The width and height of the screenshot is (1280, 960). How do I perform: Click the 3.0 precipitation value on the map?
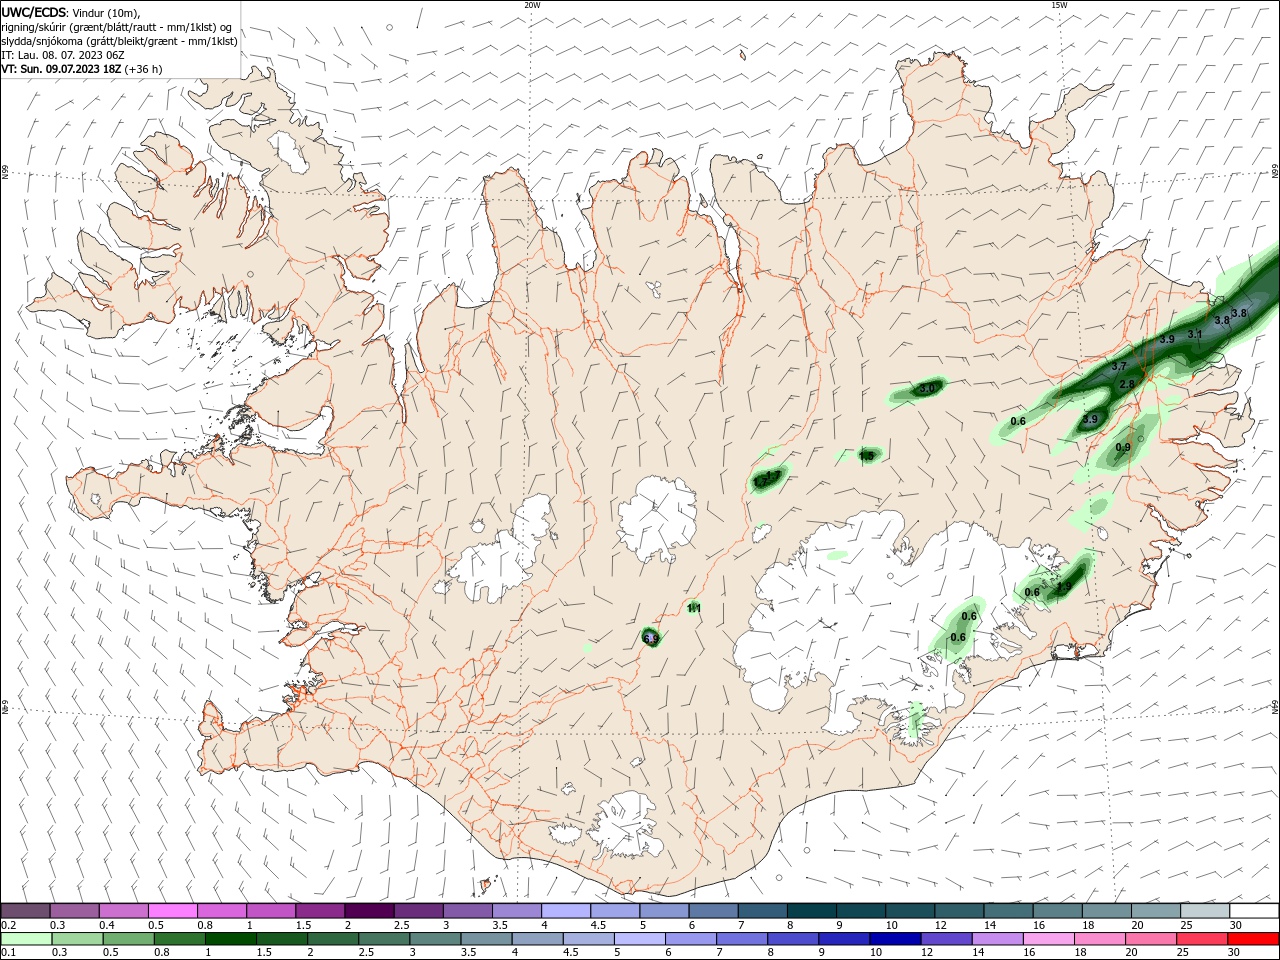click(927, 388)
